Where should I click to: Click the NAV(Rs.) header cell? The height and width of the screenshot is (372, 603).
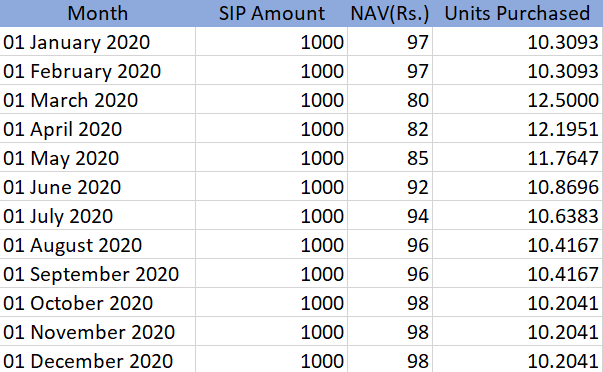coord(390,13)
